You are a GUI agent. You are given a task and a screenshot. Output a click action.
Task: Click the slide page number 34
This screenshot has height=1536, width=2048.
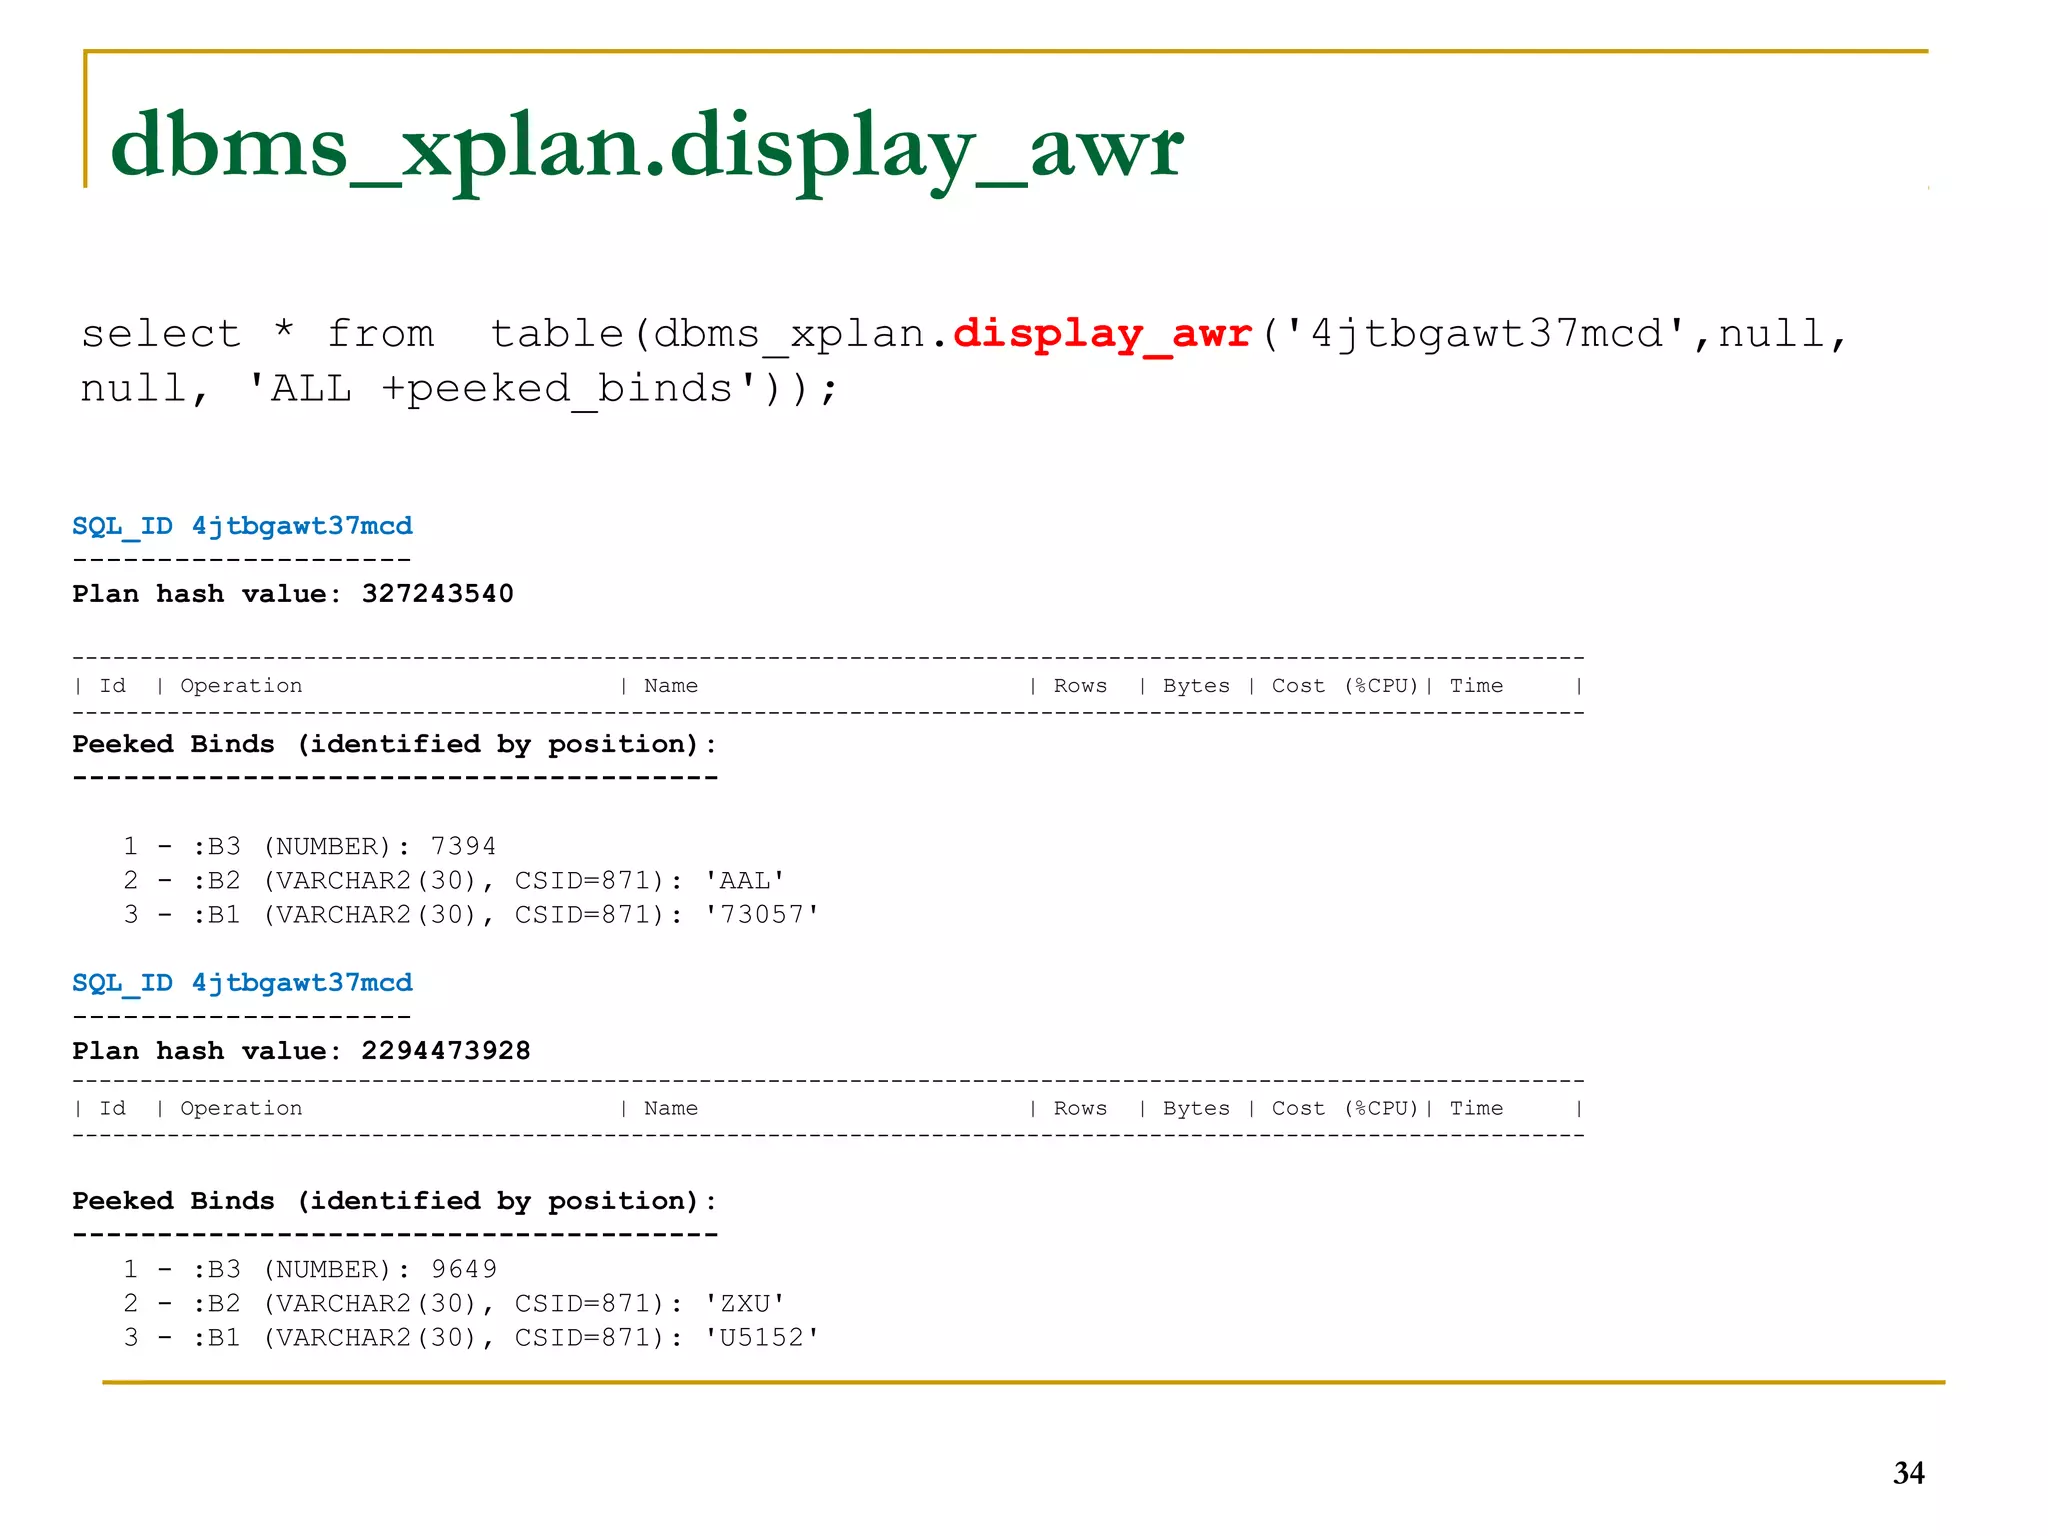[x=1909, y=1473]
